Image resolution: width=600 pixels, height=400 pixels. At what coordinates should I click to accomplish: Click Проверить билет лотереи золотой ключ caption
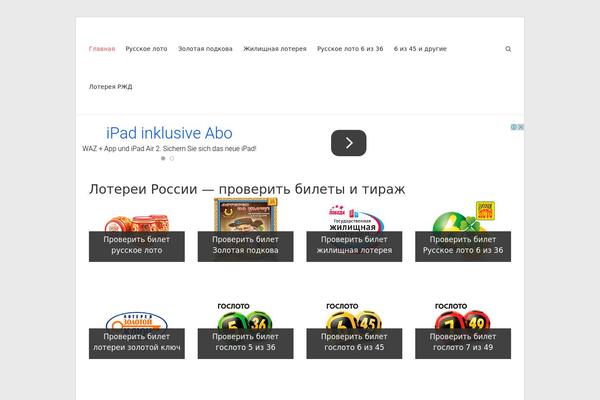[x=137, y=343]
